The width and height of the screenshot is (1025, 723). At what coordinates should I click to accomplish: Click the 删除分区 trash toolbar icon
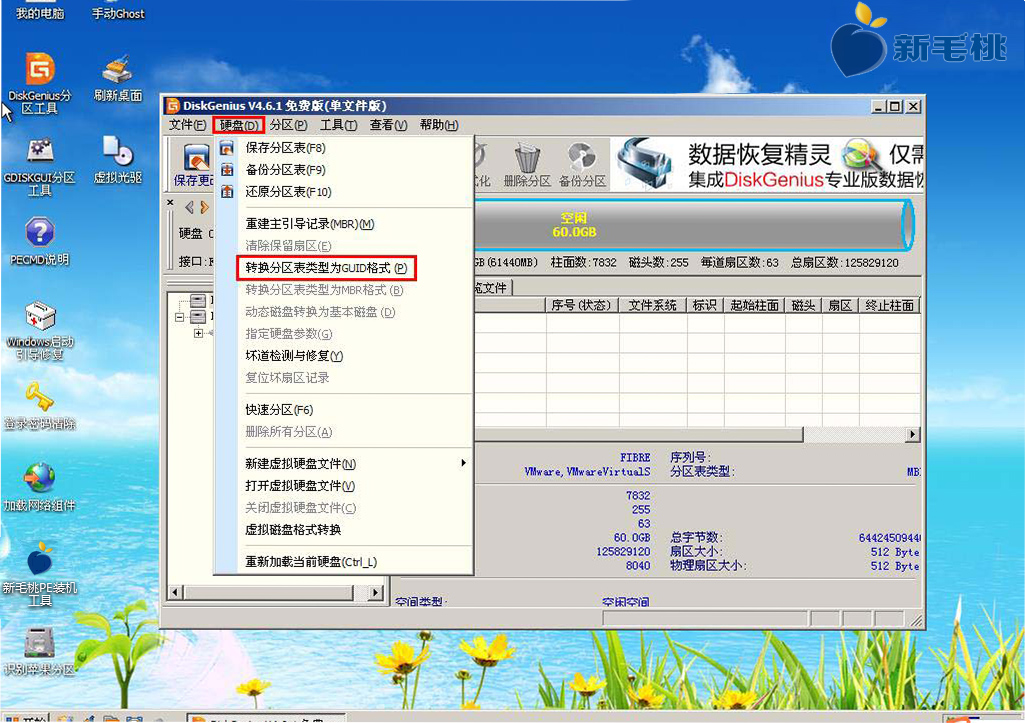pyautogui.click(x=527, y=165)
